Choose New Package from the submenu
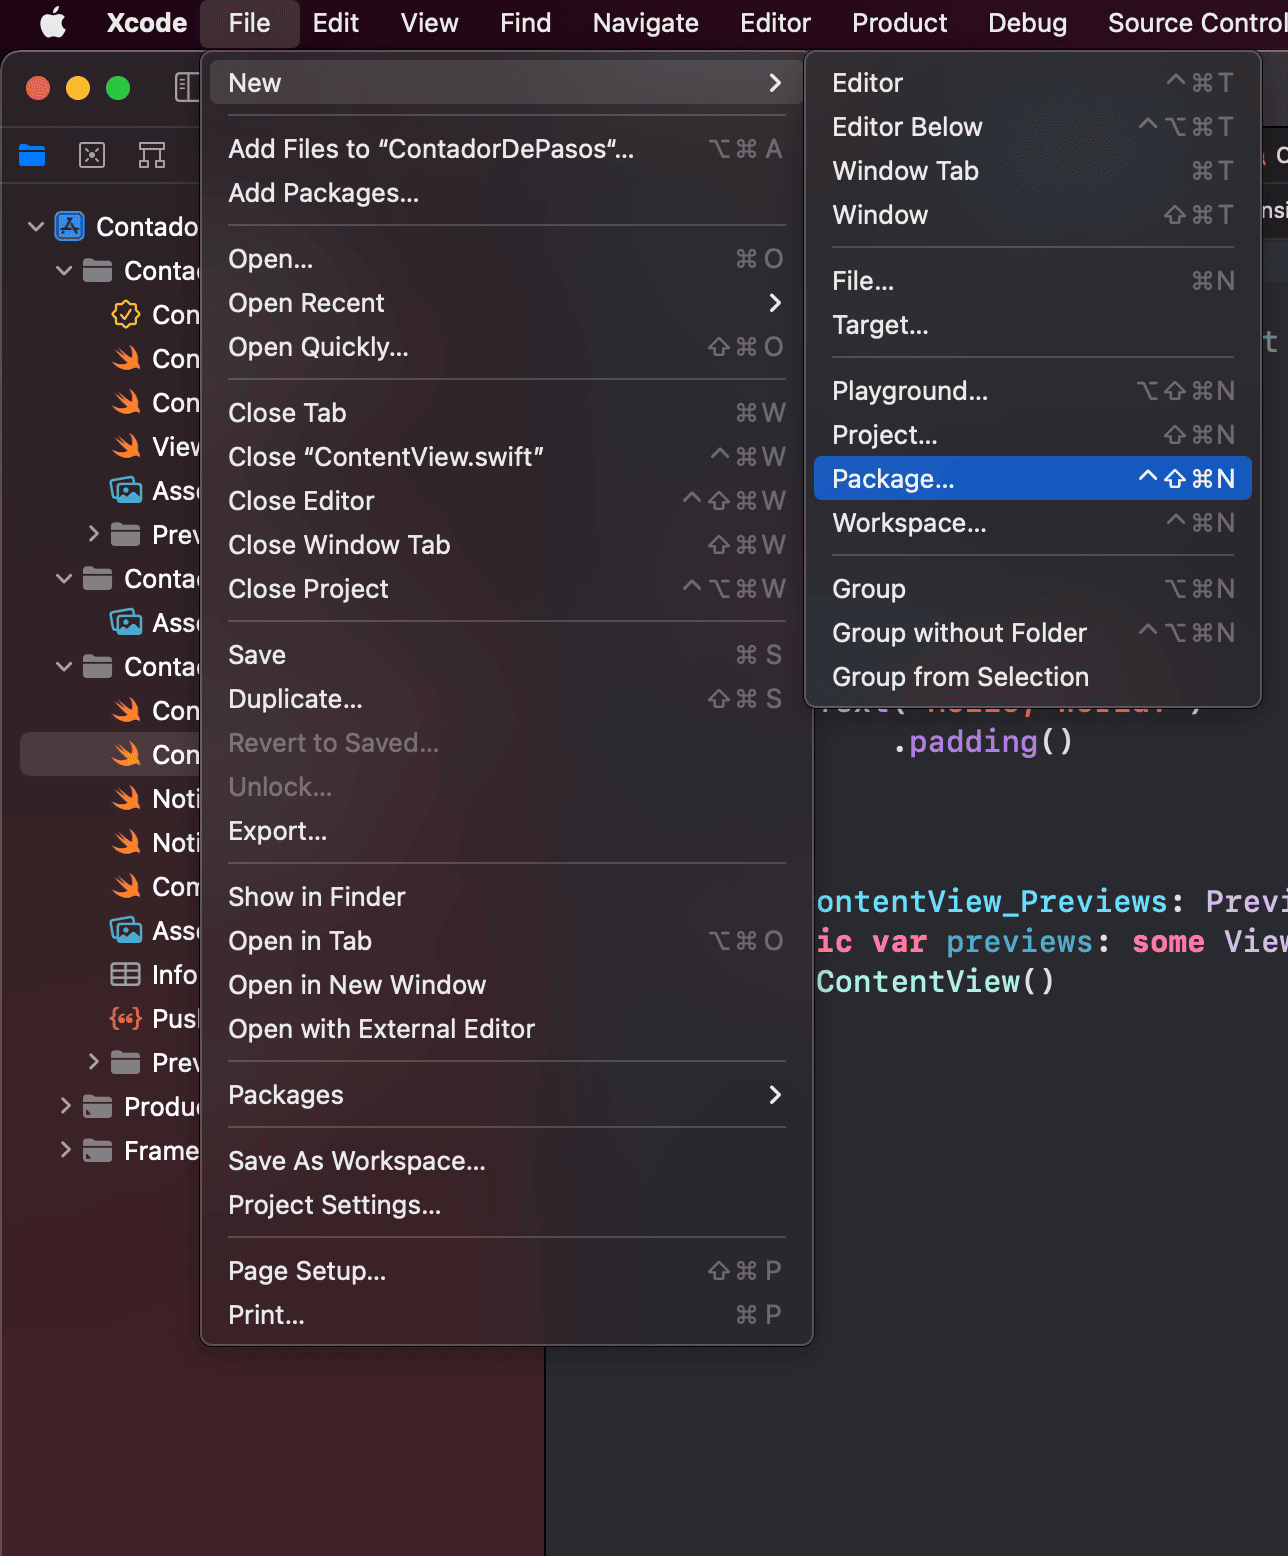1288x1556 pixels. [1032, 479]
